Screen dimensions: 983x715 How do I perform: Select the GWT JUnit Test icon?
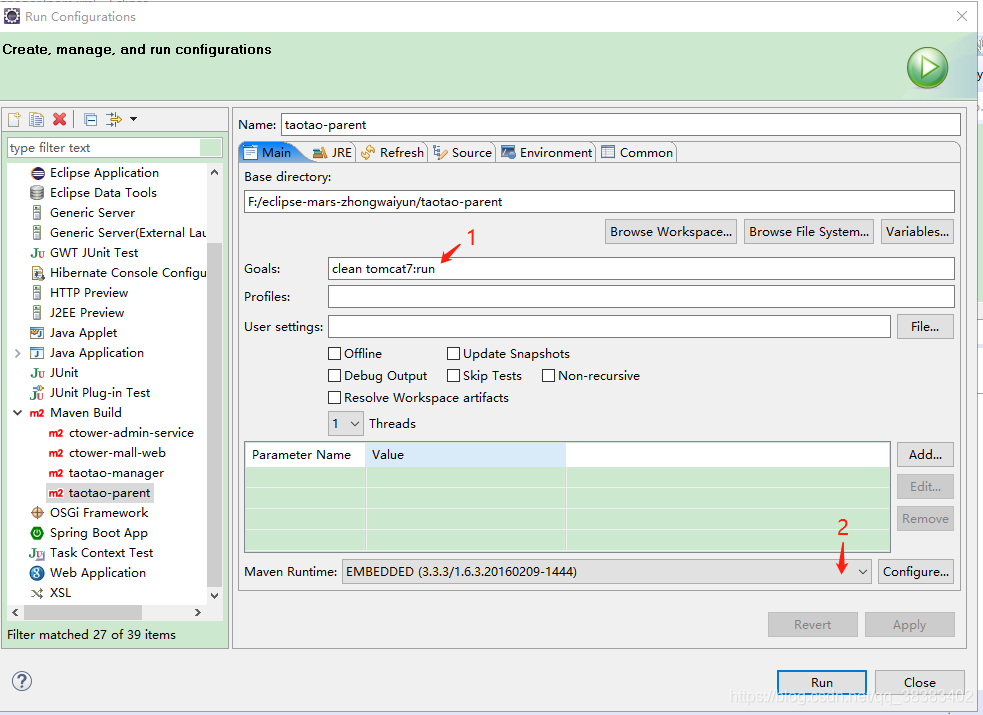pyautogui.click(x=38, y=253)
